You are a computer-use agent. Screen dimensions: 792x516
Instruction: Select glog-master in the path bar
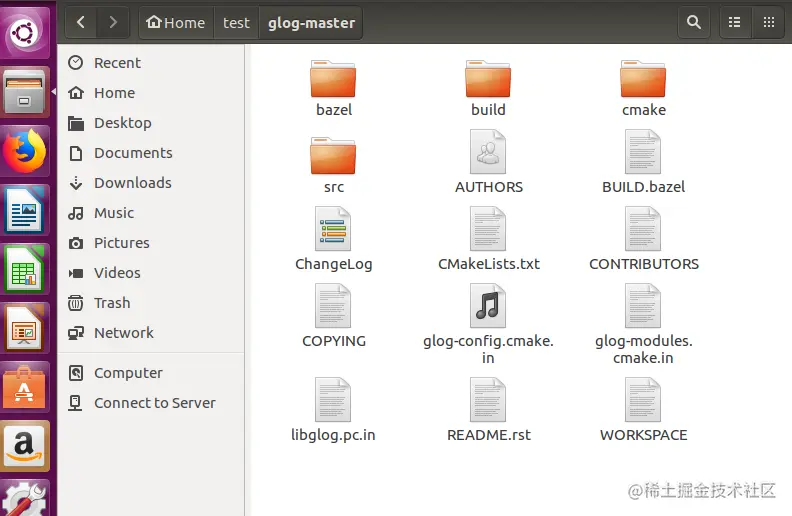pyautogui.click(x=311, y=23)
